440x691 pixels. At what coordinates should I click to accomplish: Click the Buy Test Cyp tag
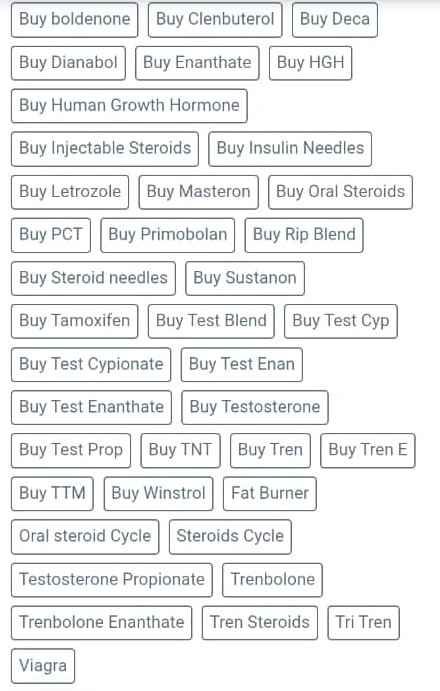[x=341, y=321]
